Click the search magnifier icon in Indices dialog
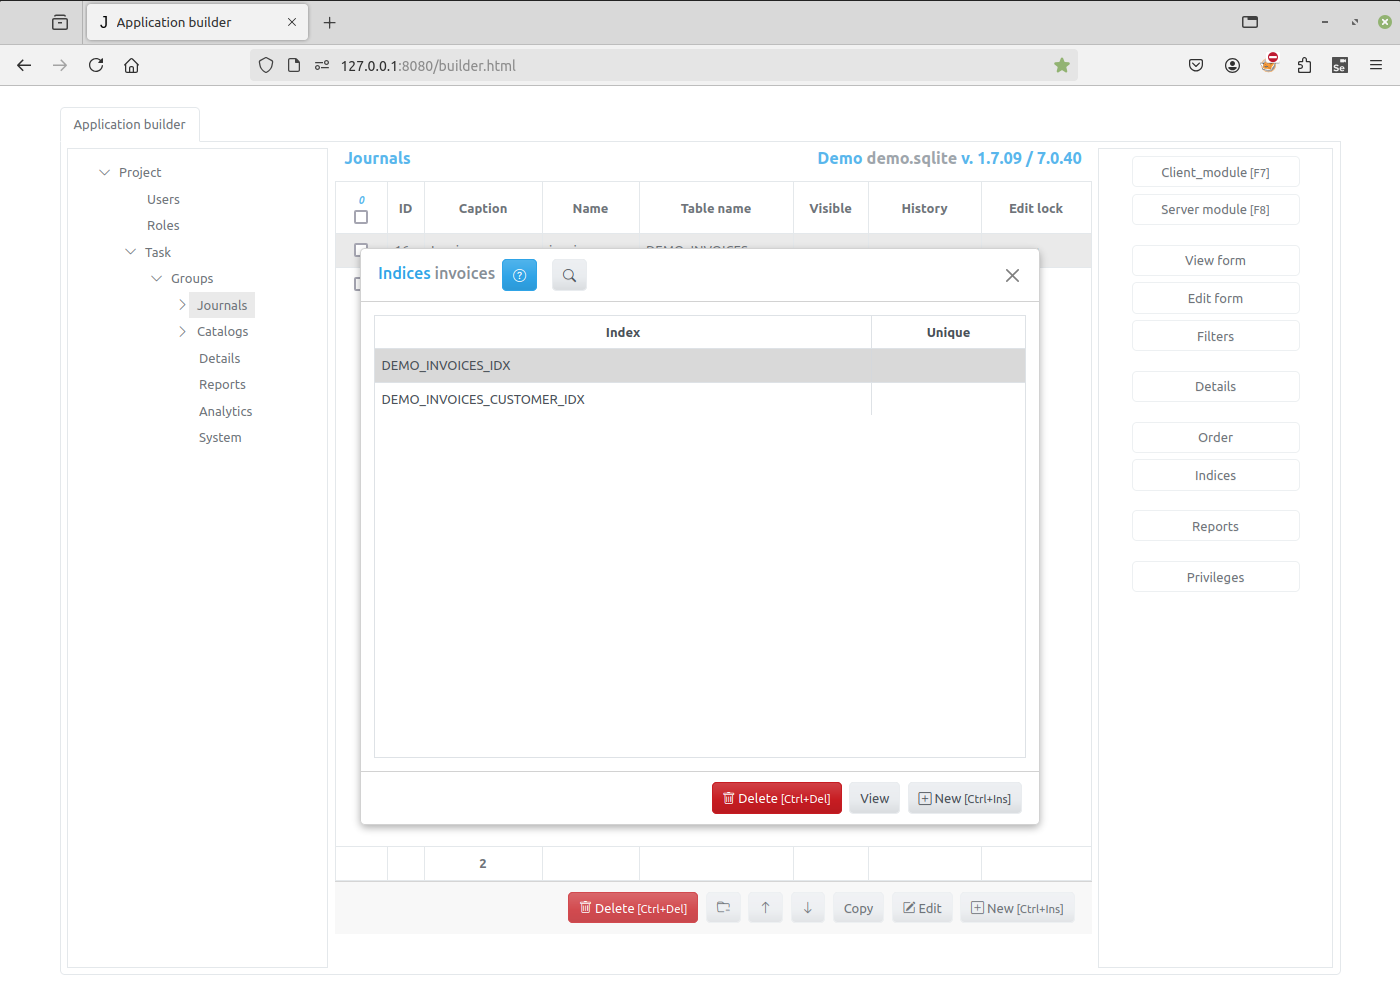1400x987 pixels. pos(569,275)
